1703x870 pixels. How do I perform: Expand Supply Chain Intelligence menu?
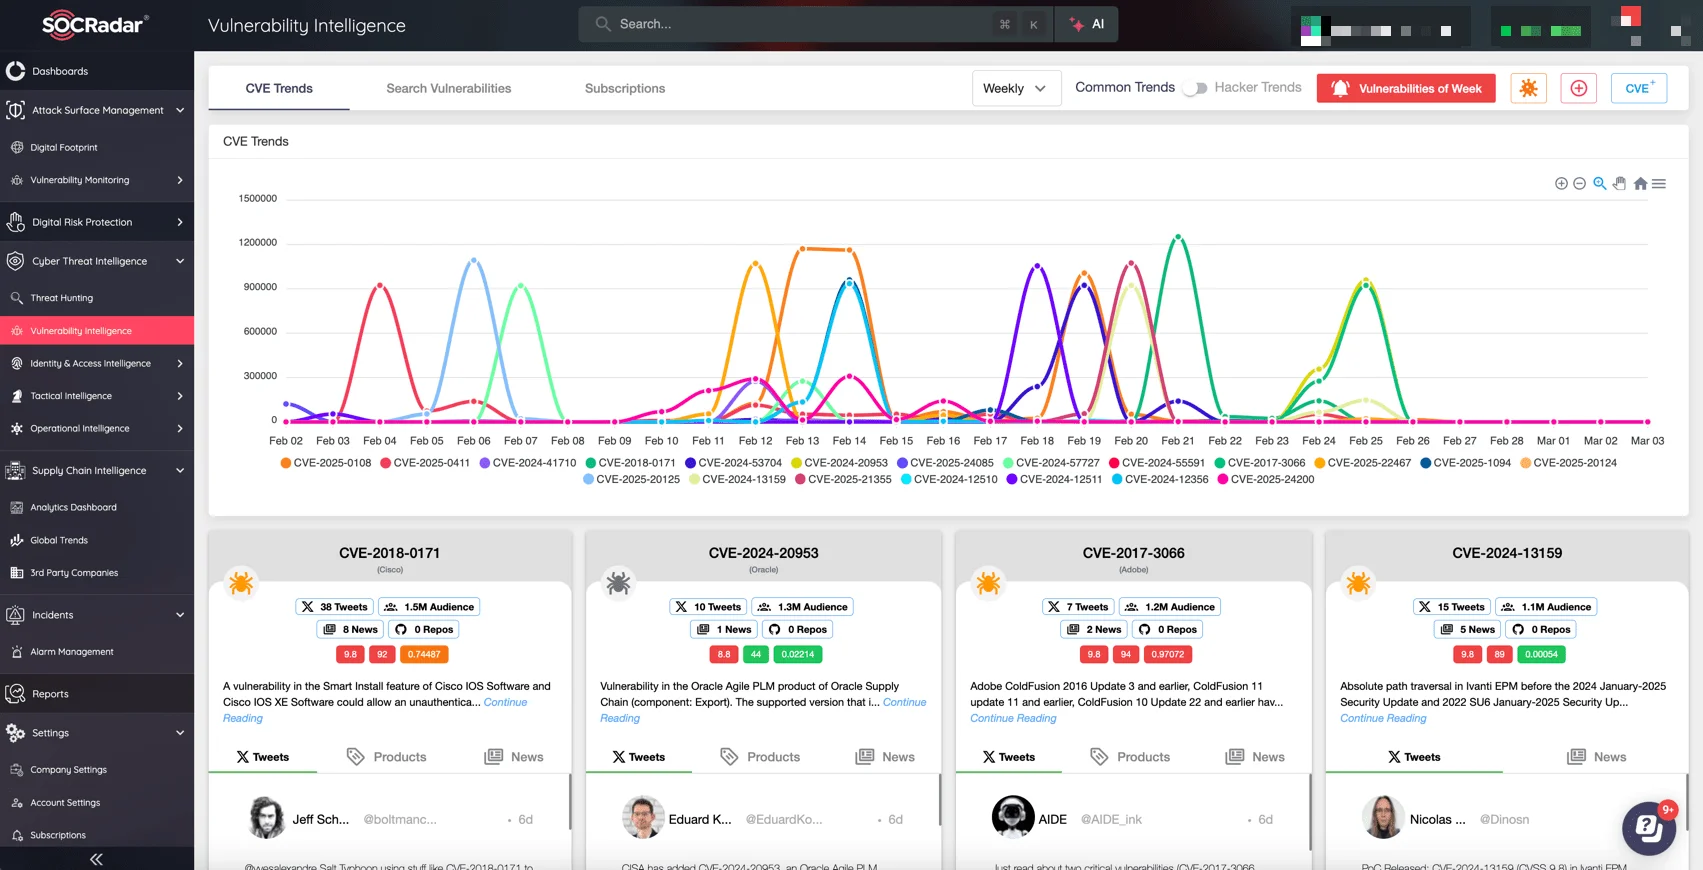point(97,470)
